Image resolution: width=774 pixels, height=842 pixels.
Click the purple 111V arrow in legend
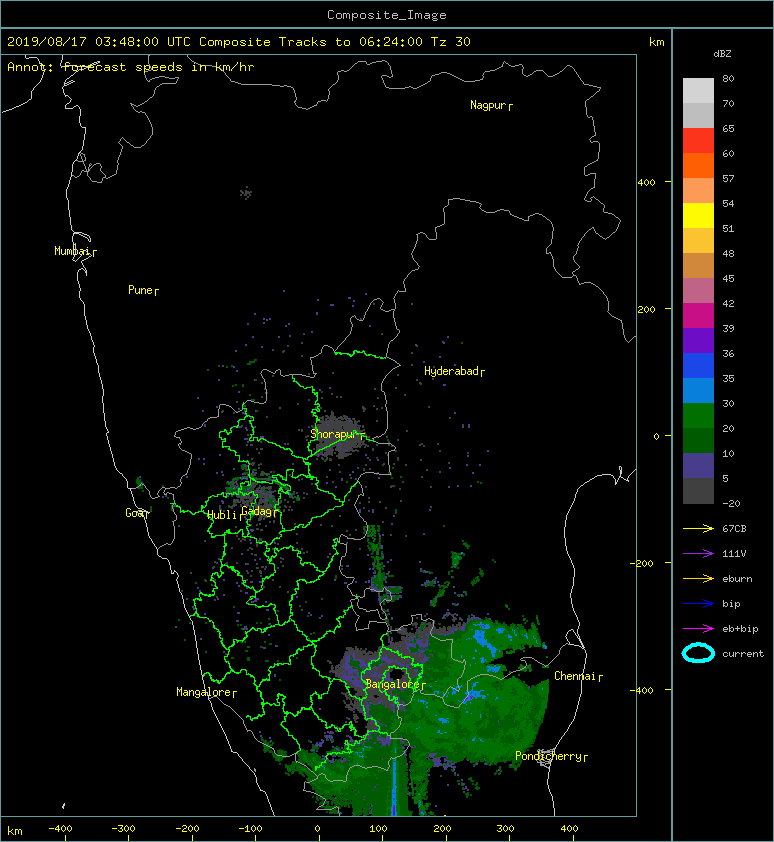click(698, 554)
